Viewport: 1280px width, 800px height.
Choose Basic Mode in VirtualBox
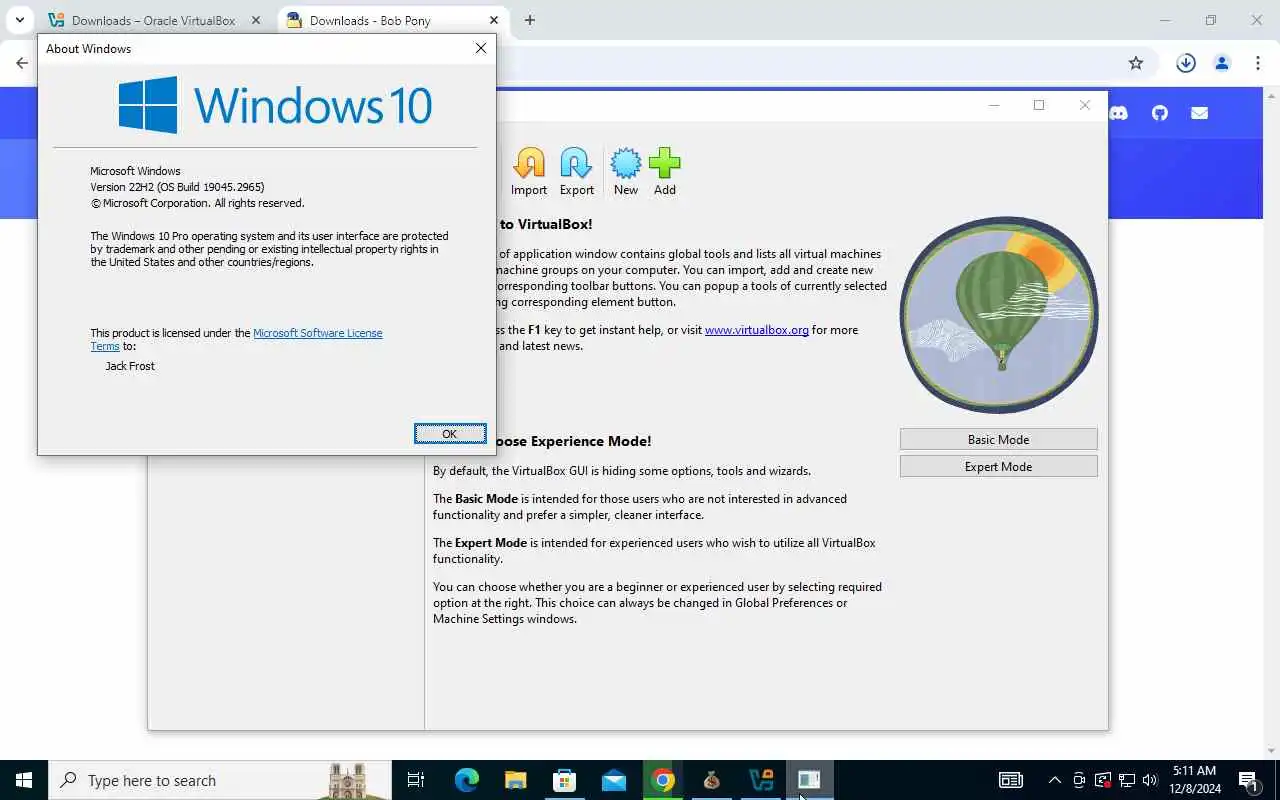tap(998, 439)
